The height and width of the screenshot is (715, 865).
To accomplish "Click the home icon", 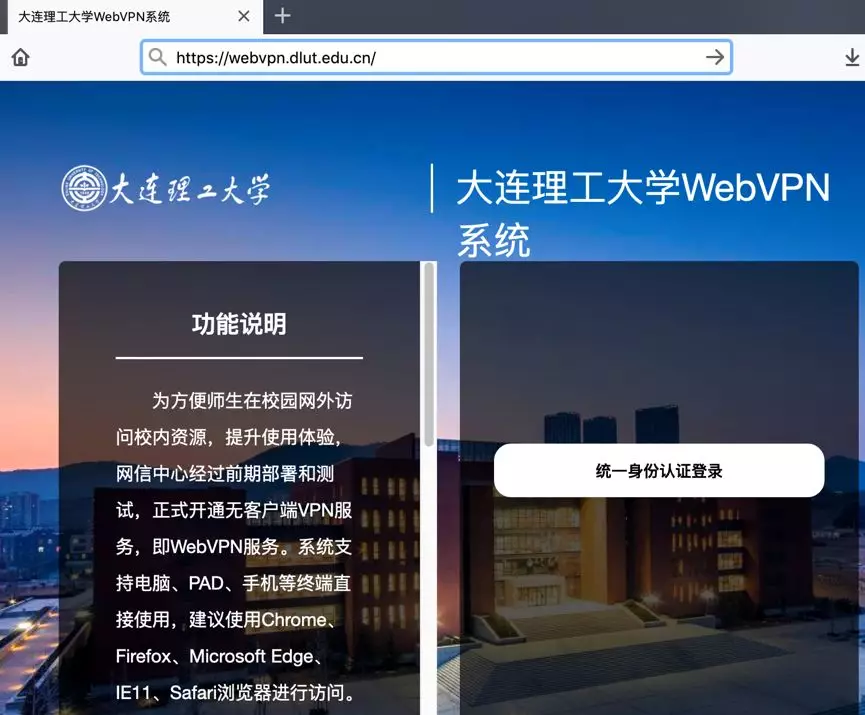I will (20, 57).
